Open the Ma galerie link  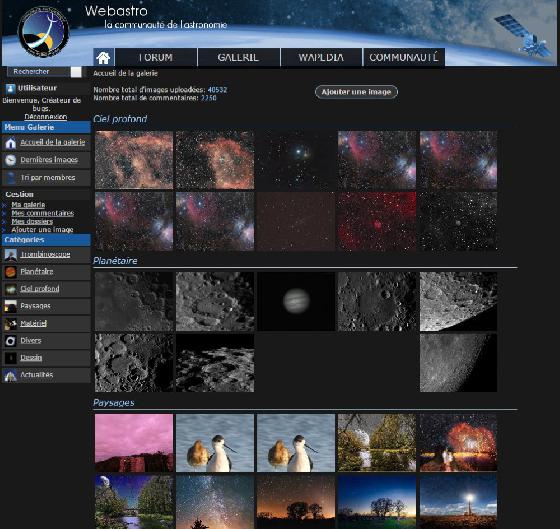28,204
